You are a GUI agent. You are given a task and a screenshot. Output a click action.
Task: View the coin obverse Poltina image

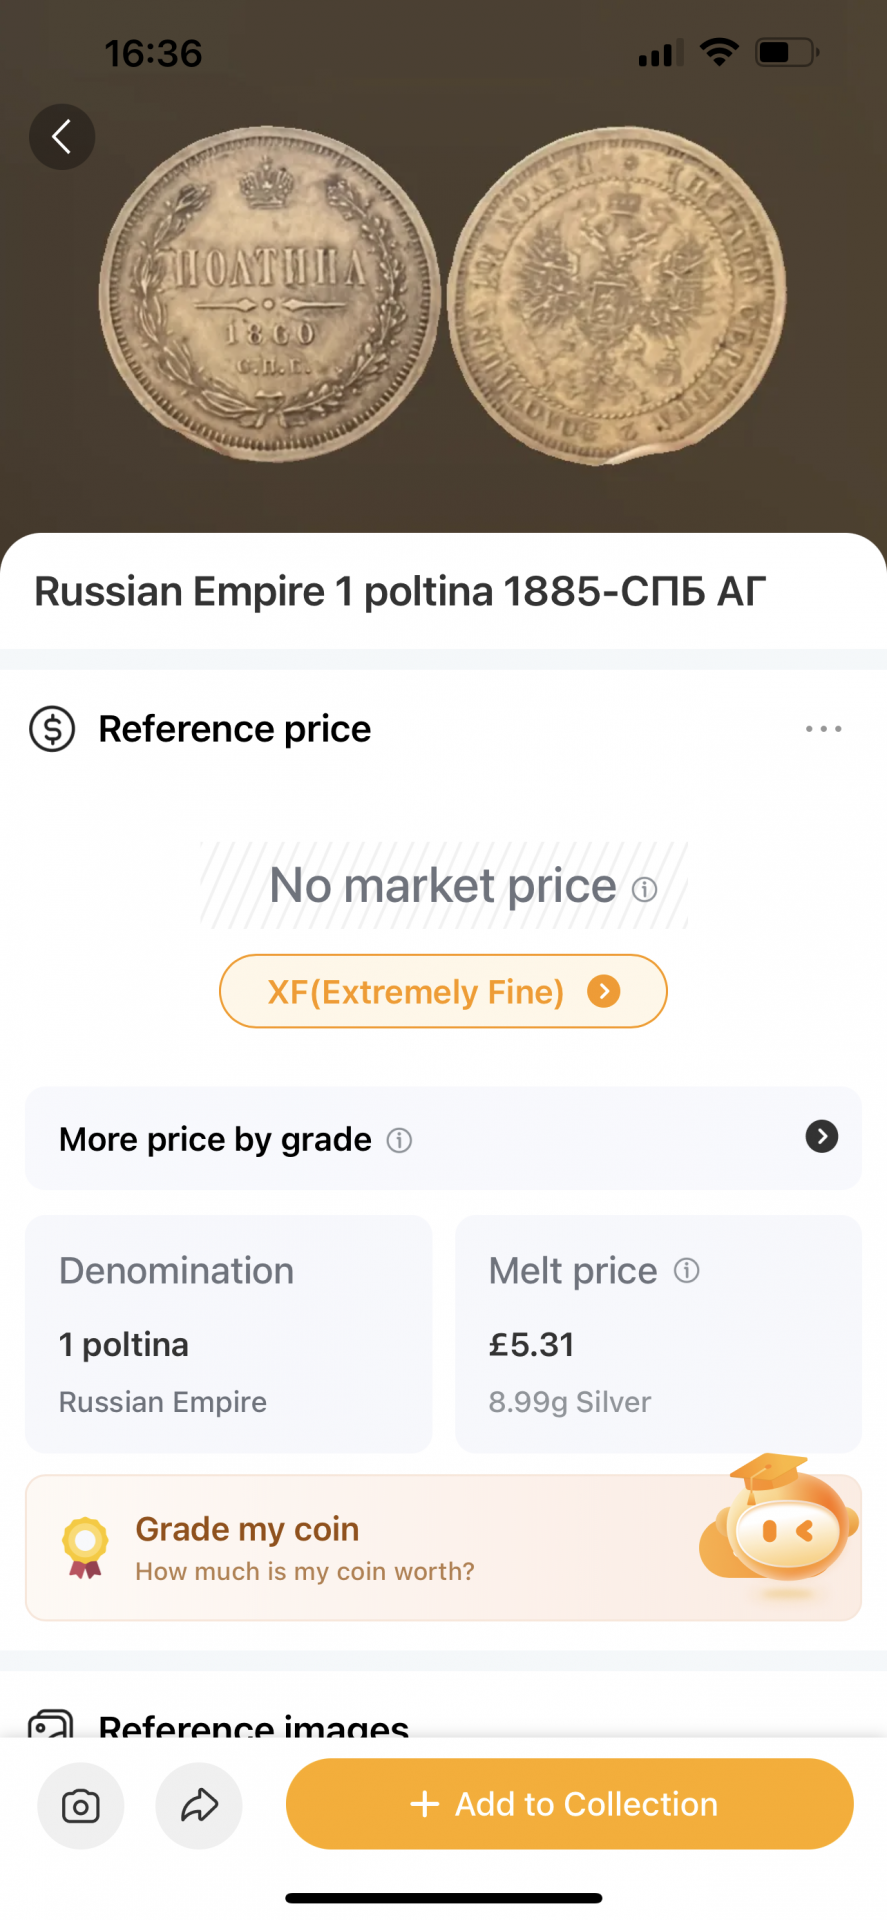pyautogui.click(x=269, y=293)
